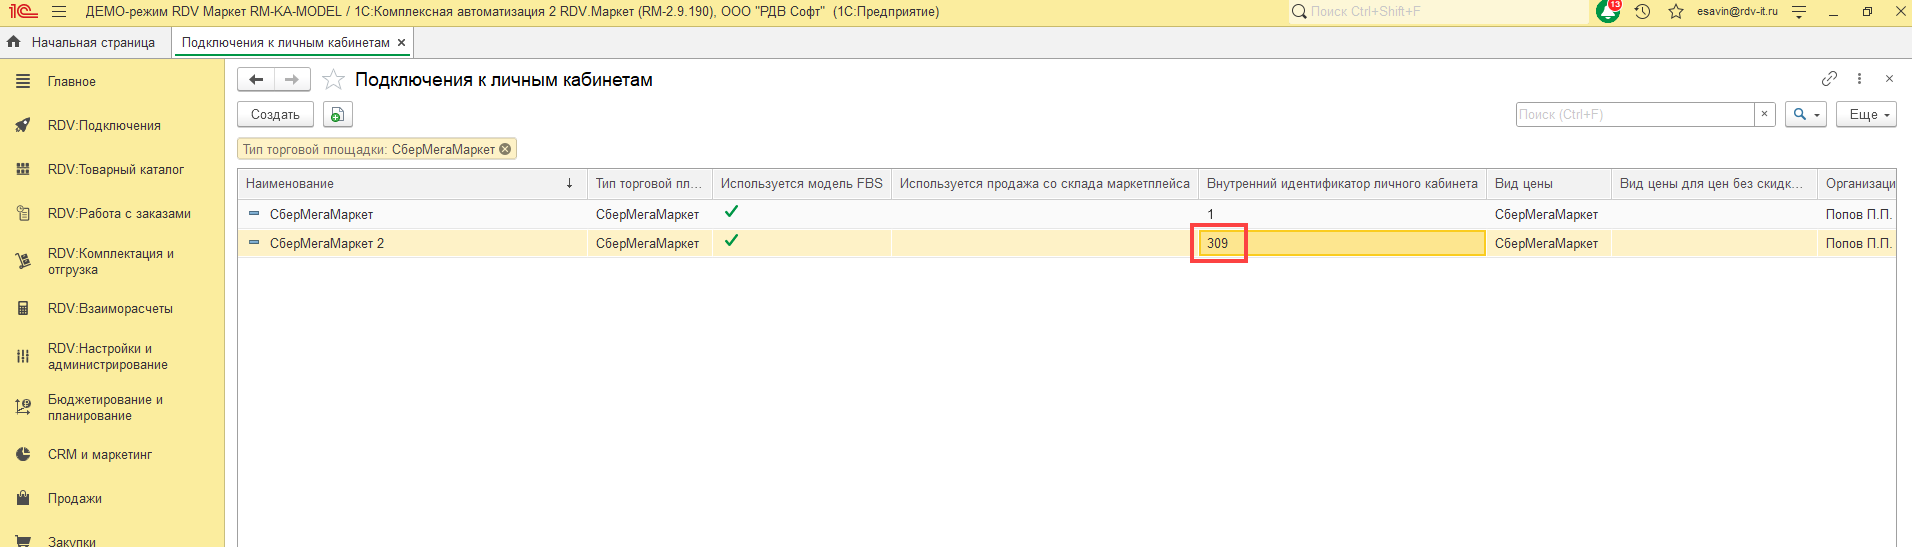
Task: Click the Создать button
Action: click(275, 115)
